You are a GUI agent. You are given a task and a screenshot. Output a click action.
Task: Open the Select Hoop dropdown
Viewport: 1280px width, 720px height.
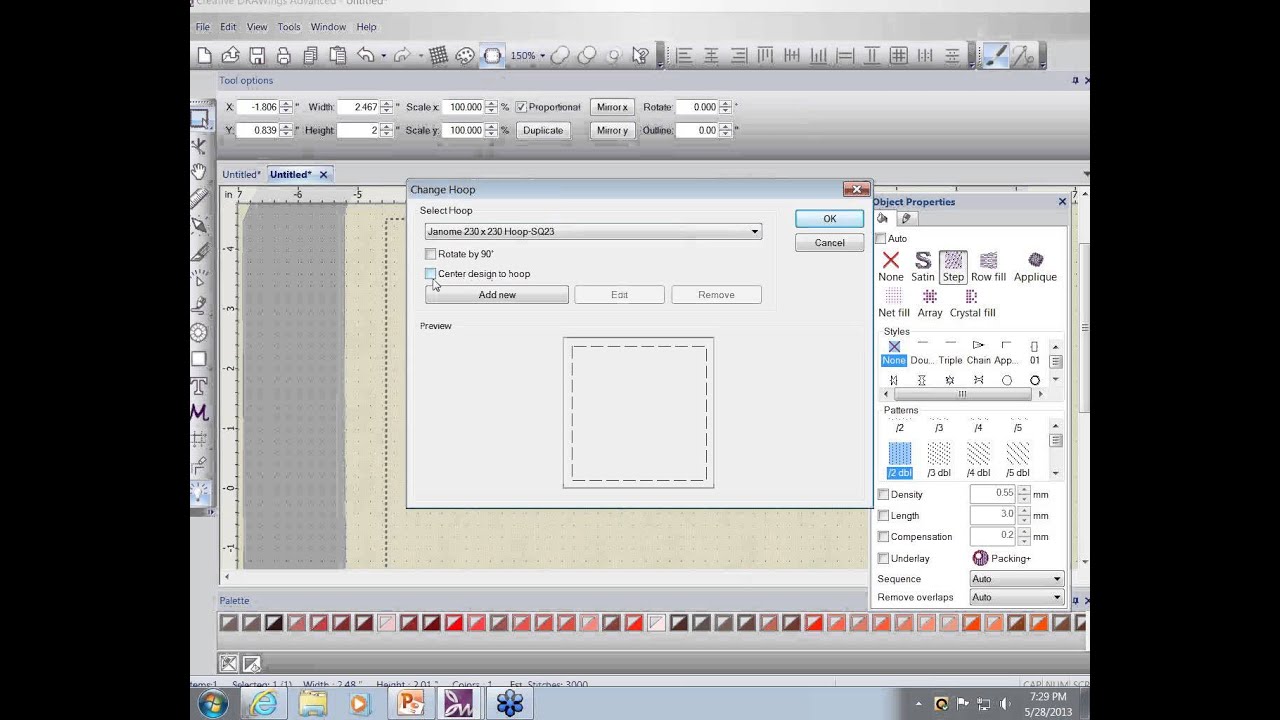(593, 231)
